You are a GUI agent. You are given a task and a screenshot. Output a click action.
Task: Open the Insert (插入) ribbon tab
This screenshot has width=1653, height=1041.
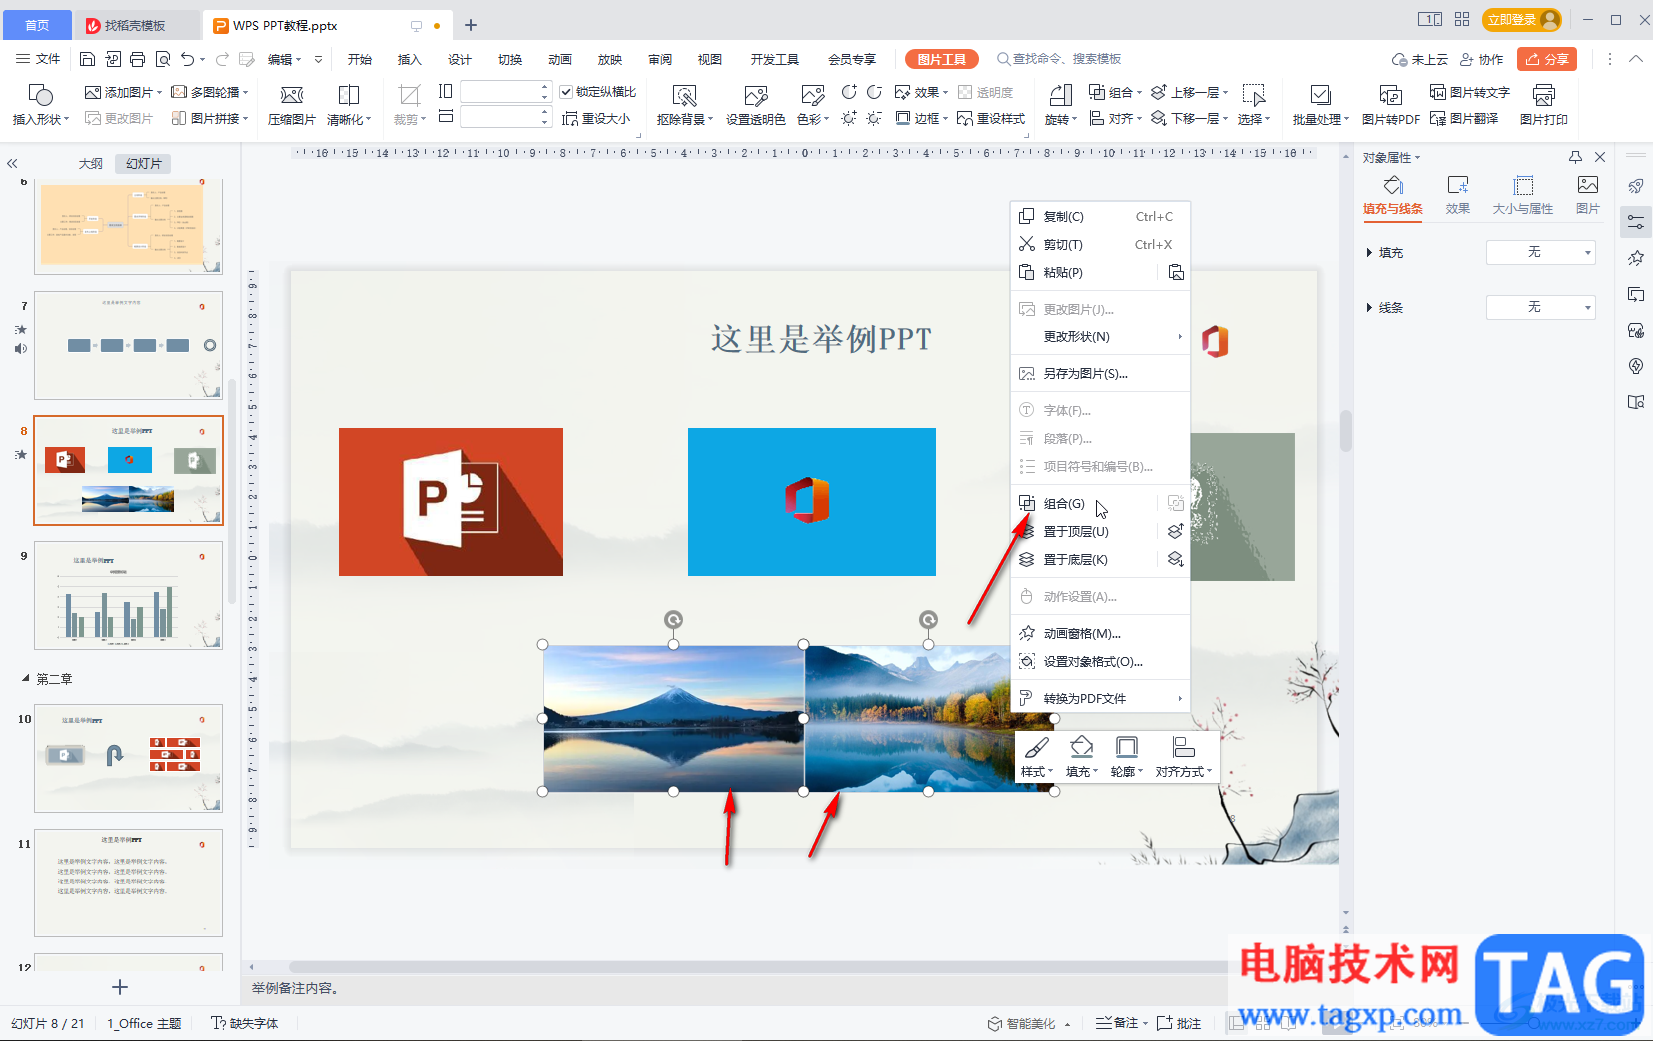(x=410, y=59)
